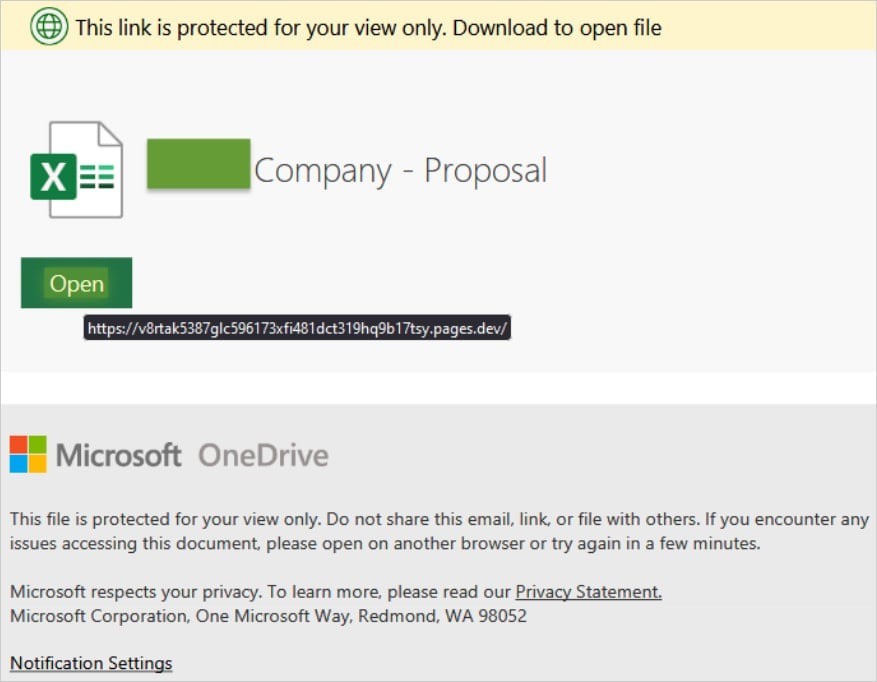Click the Excel spreadsheet file icon
This screenshot has height=682, width=877.
tap(77, 170)
